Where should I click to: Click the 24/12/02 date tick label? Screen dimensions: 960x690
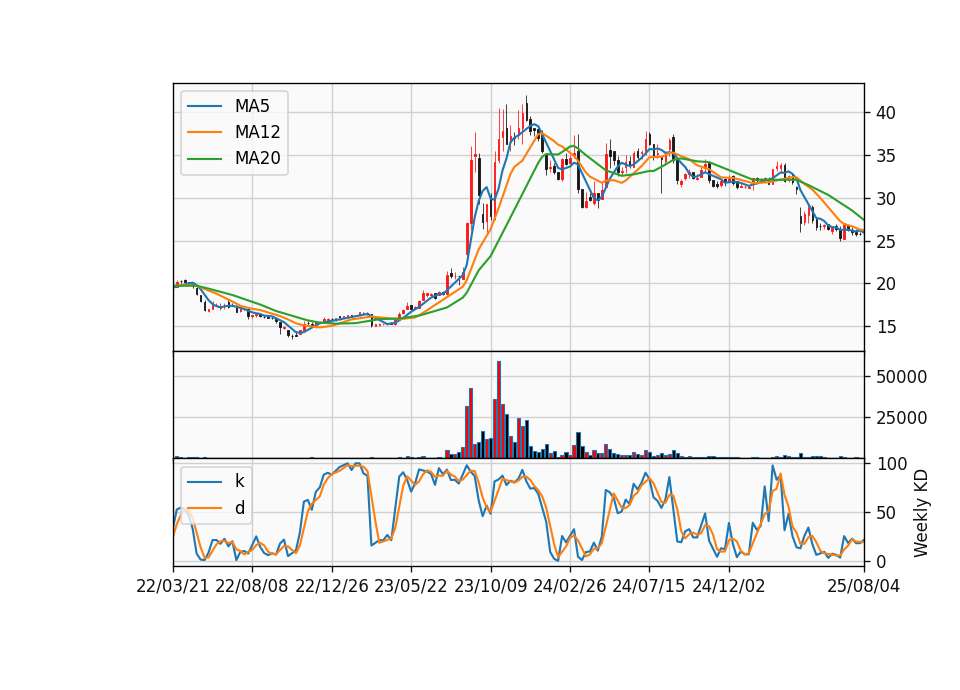click(729, 587)
